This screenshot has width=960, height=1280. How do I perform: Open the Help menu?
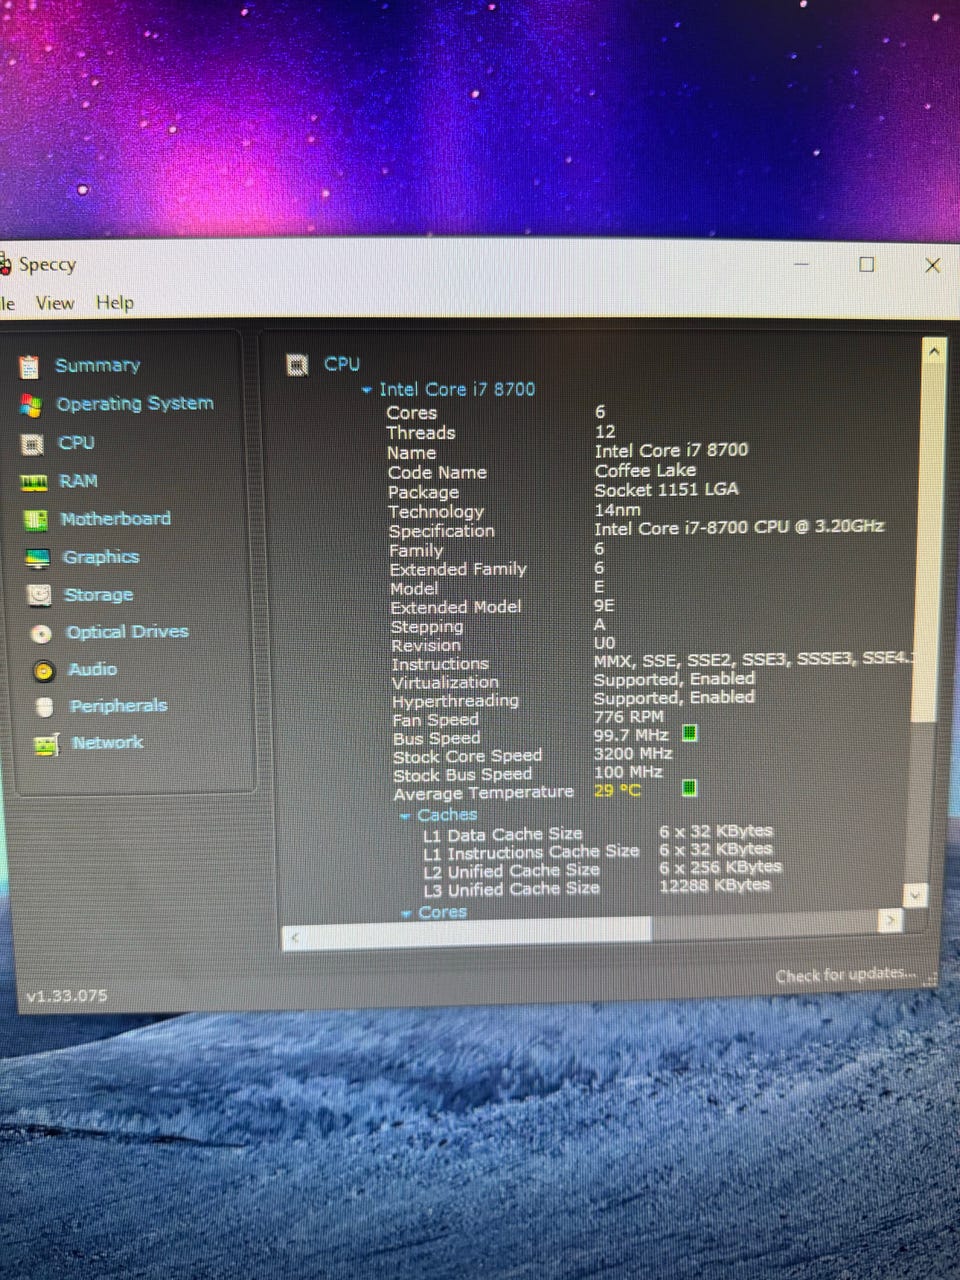click(x=115, y=303)
